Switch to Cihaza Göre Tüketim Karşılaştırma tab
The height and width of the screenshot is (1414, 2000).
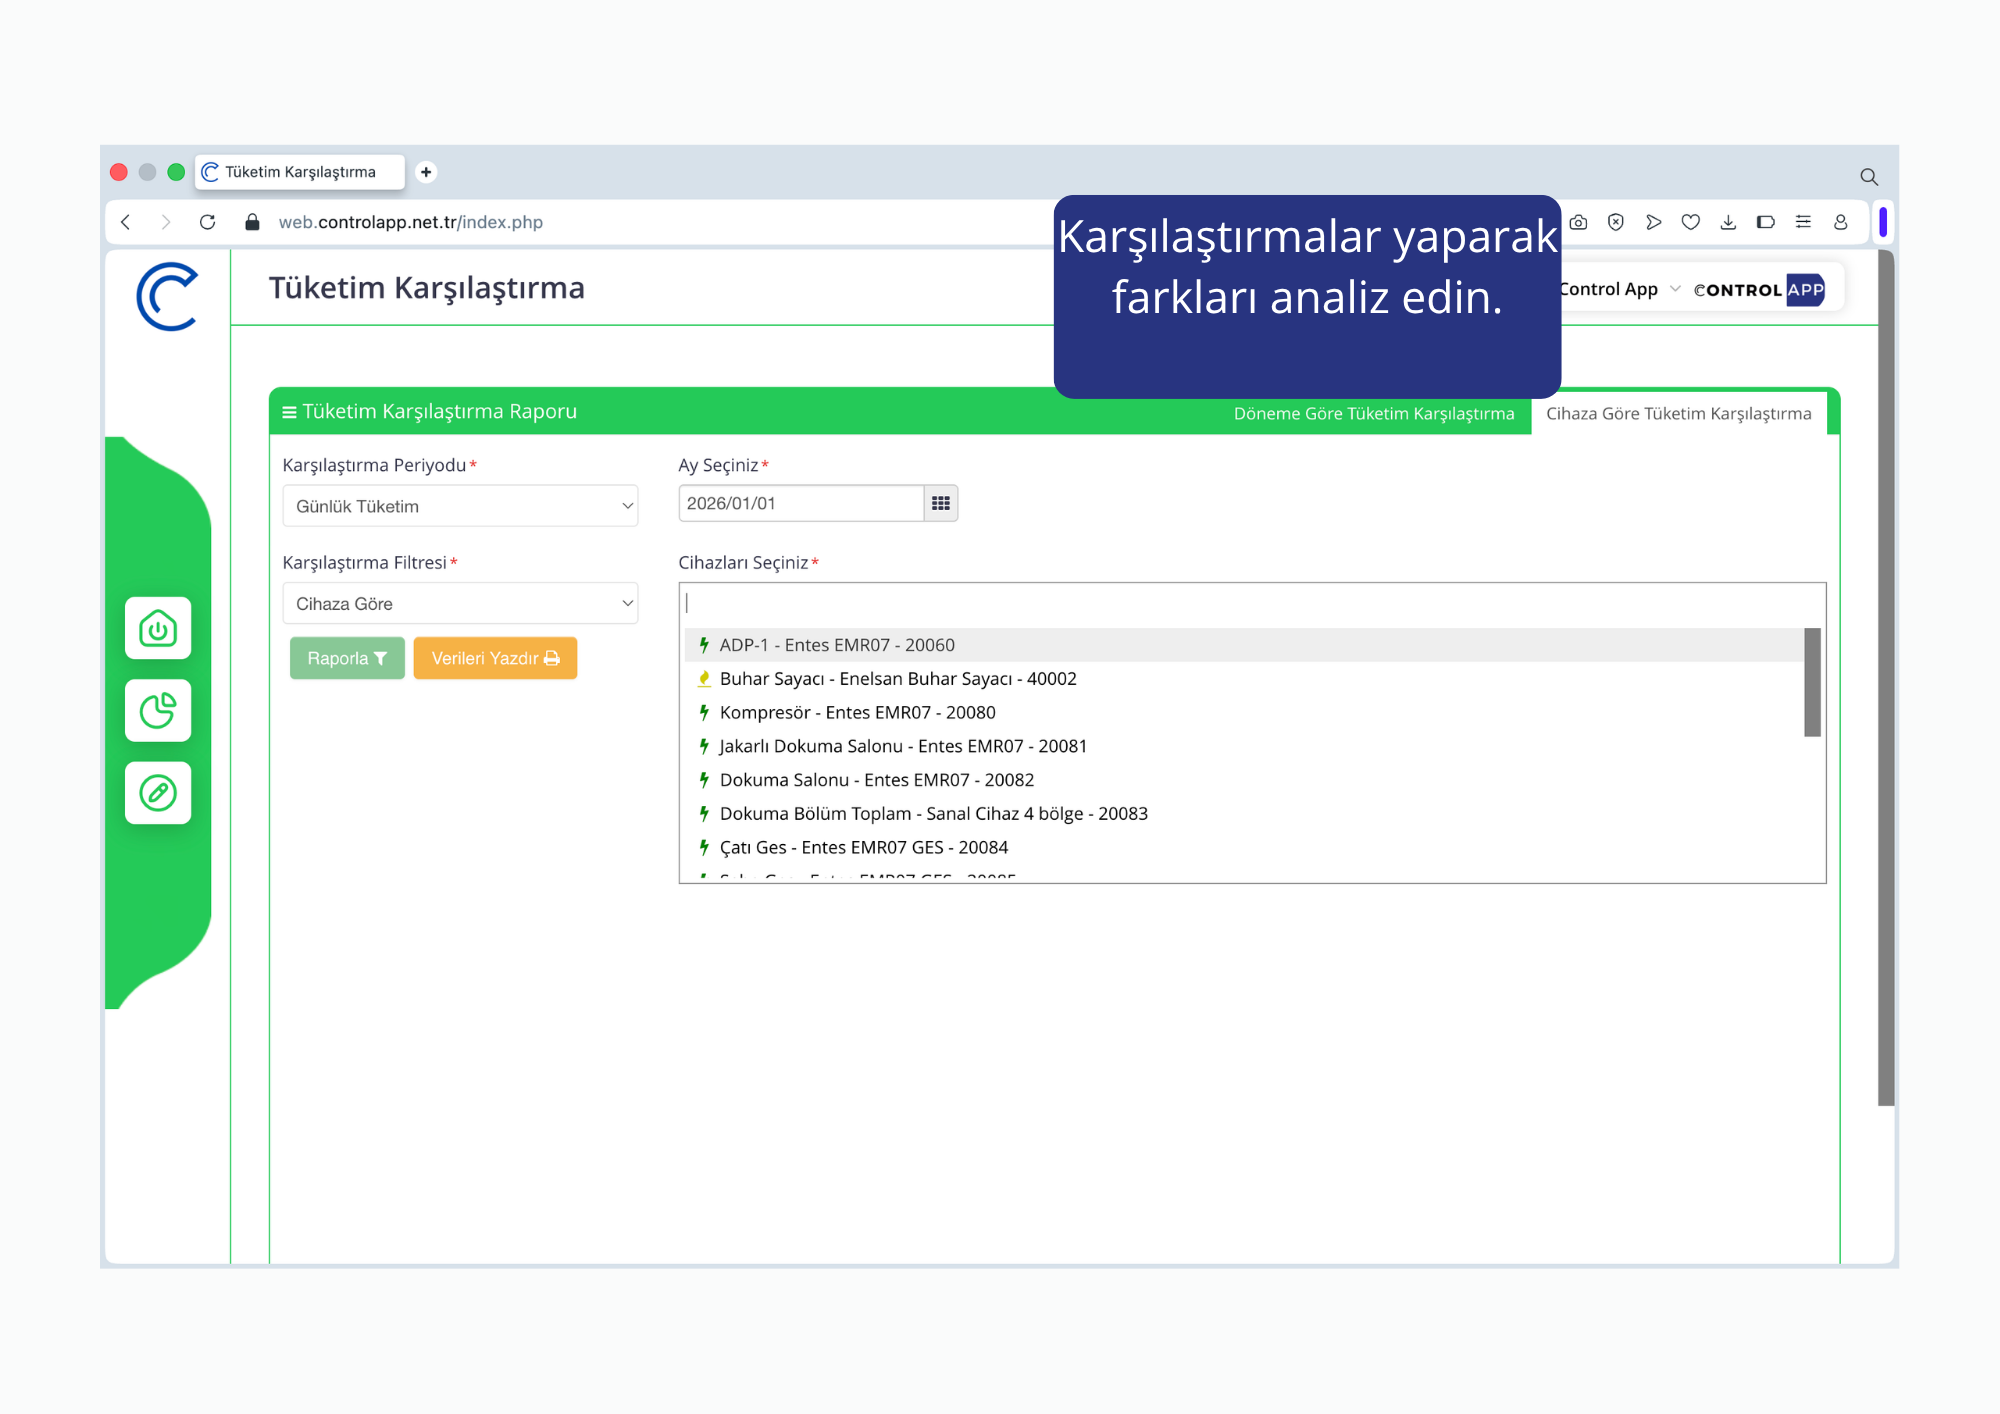(1678, 414)
